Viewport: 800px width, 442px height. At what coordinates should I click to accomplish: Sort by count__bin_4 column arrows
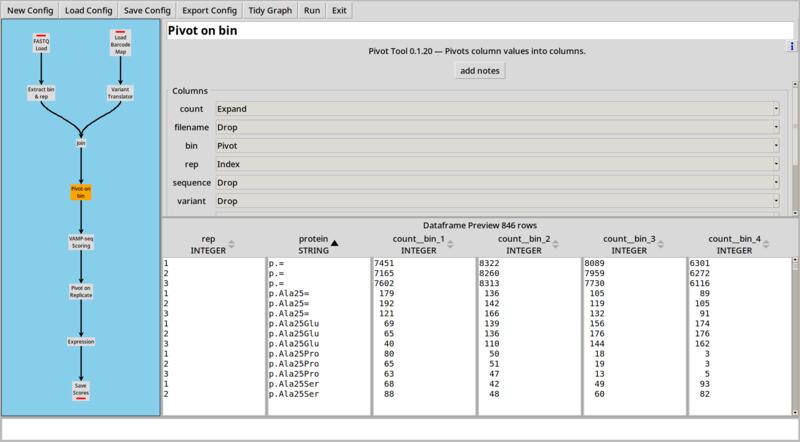(x=766, y=244)
